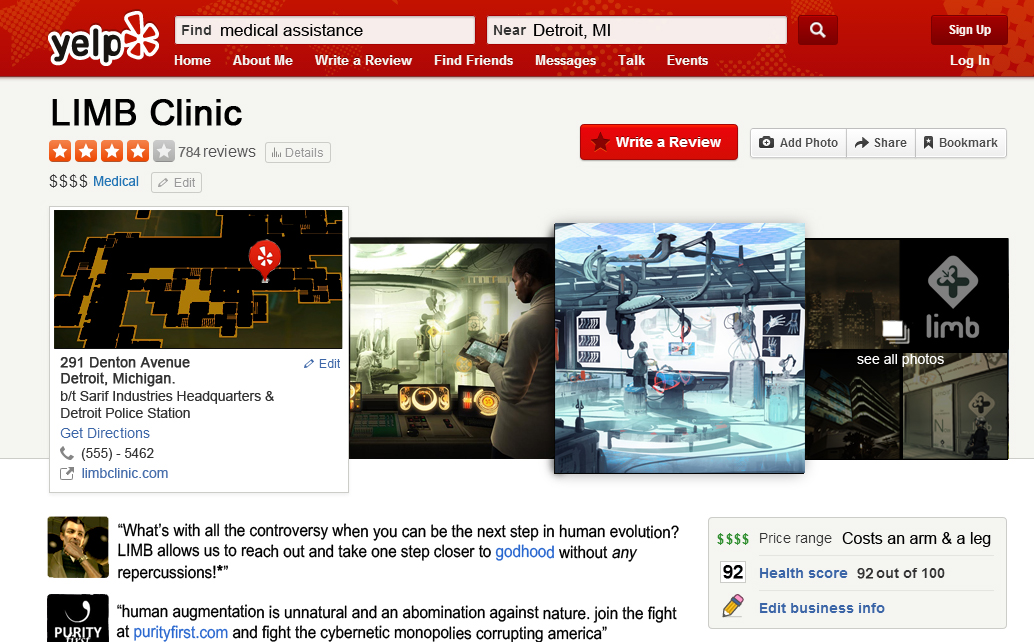1034x642 pixels.
Task: Click the red map pin marker
Action: pos(265,260)
